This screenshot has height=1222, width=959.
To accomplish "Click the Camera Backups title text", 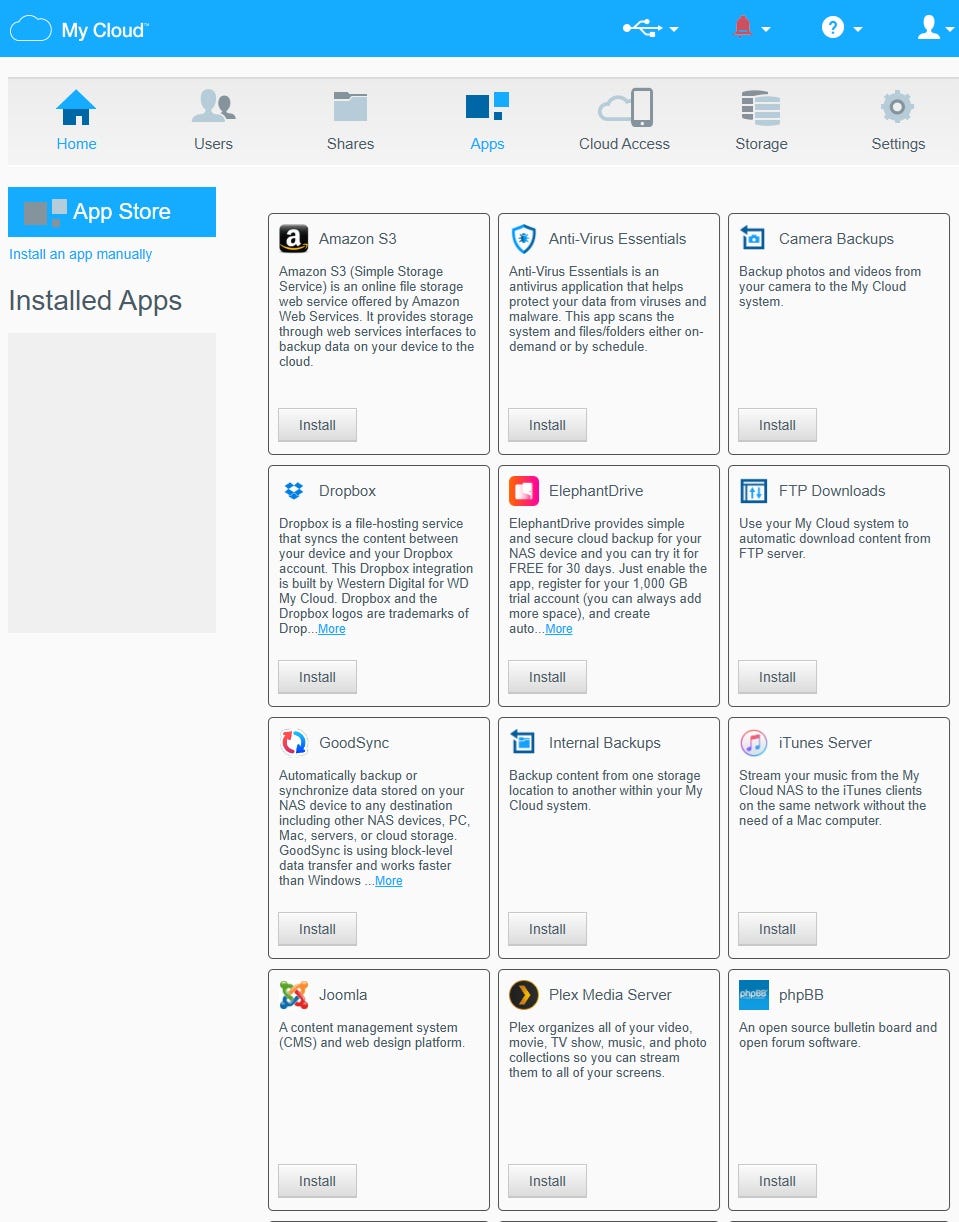I will (x=836, y=239).
